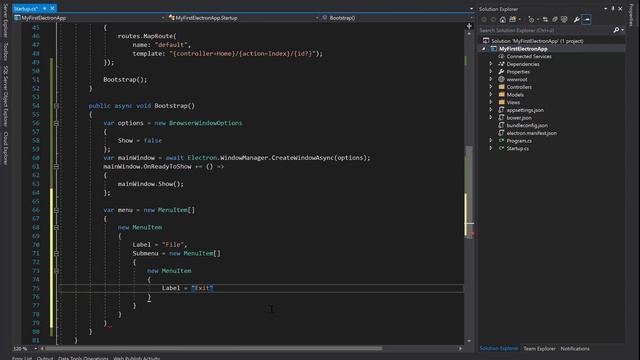Expand the Dependencies node
Screen dimensions: 640x360
pyautogui.click(x=491, y=64)
